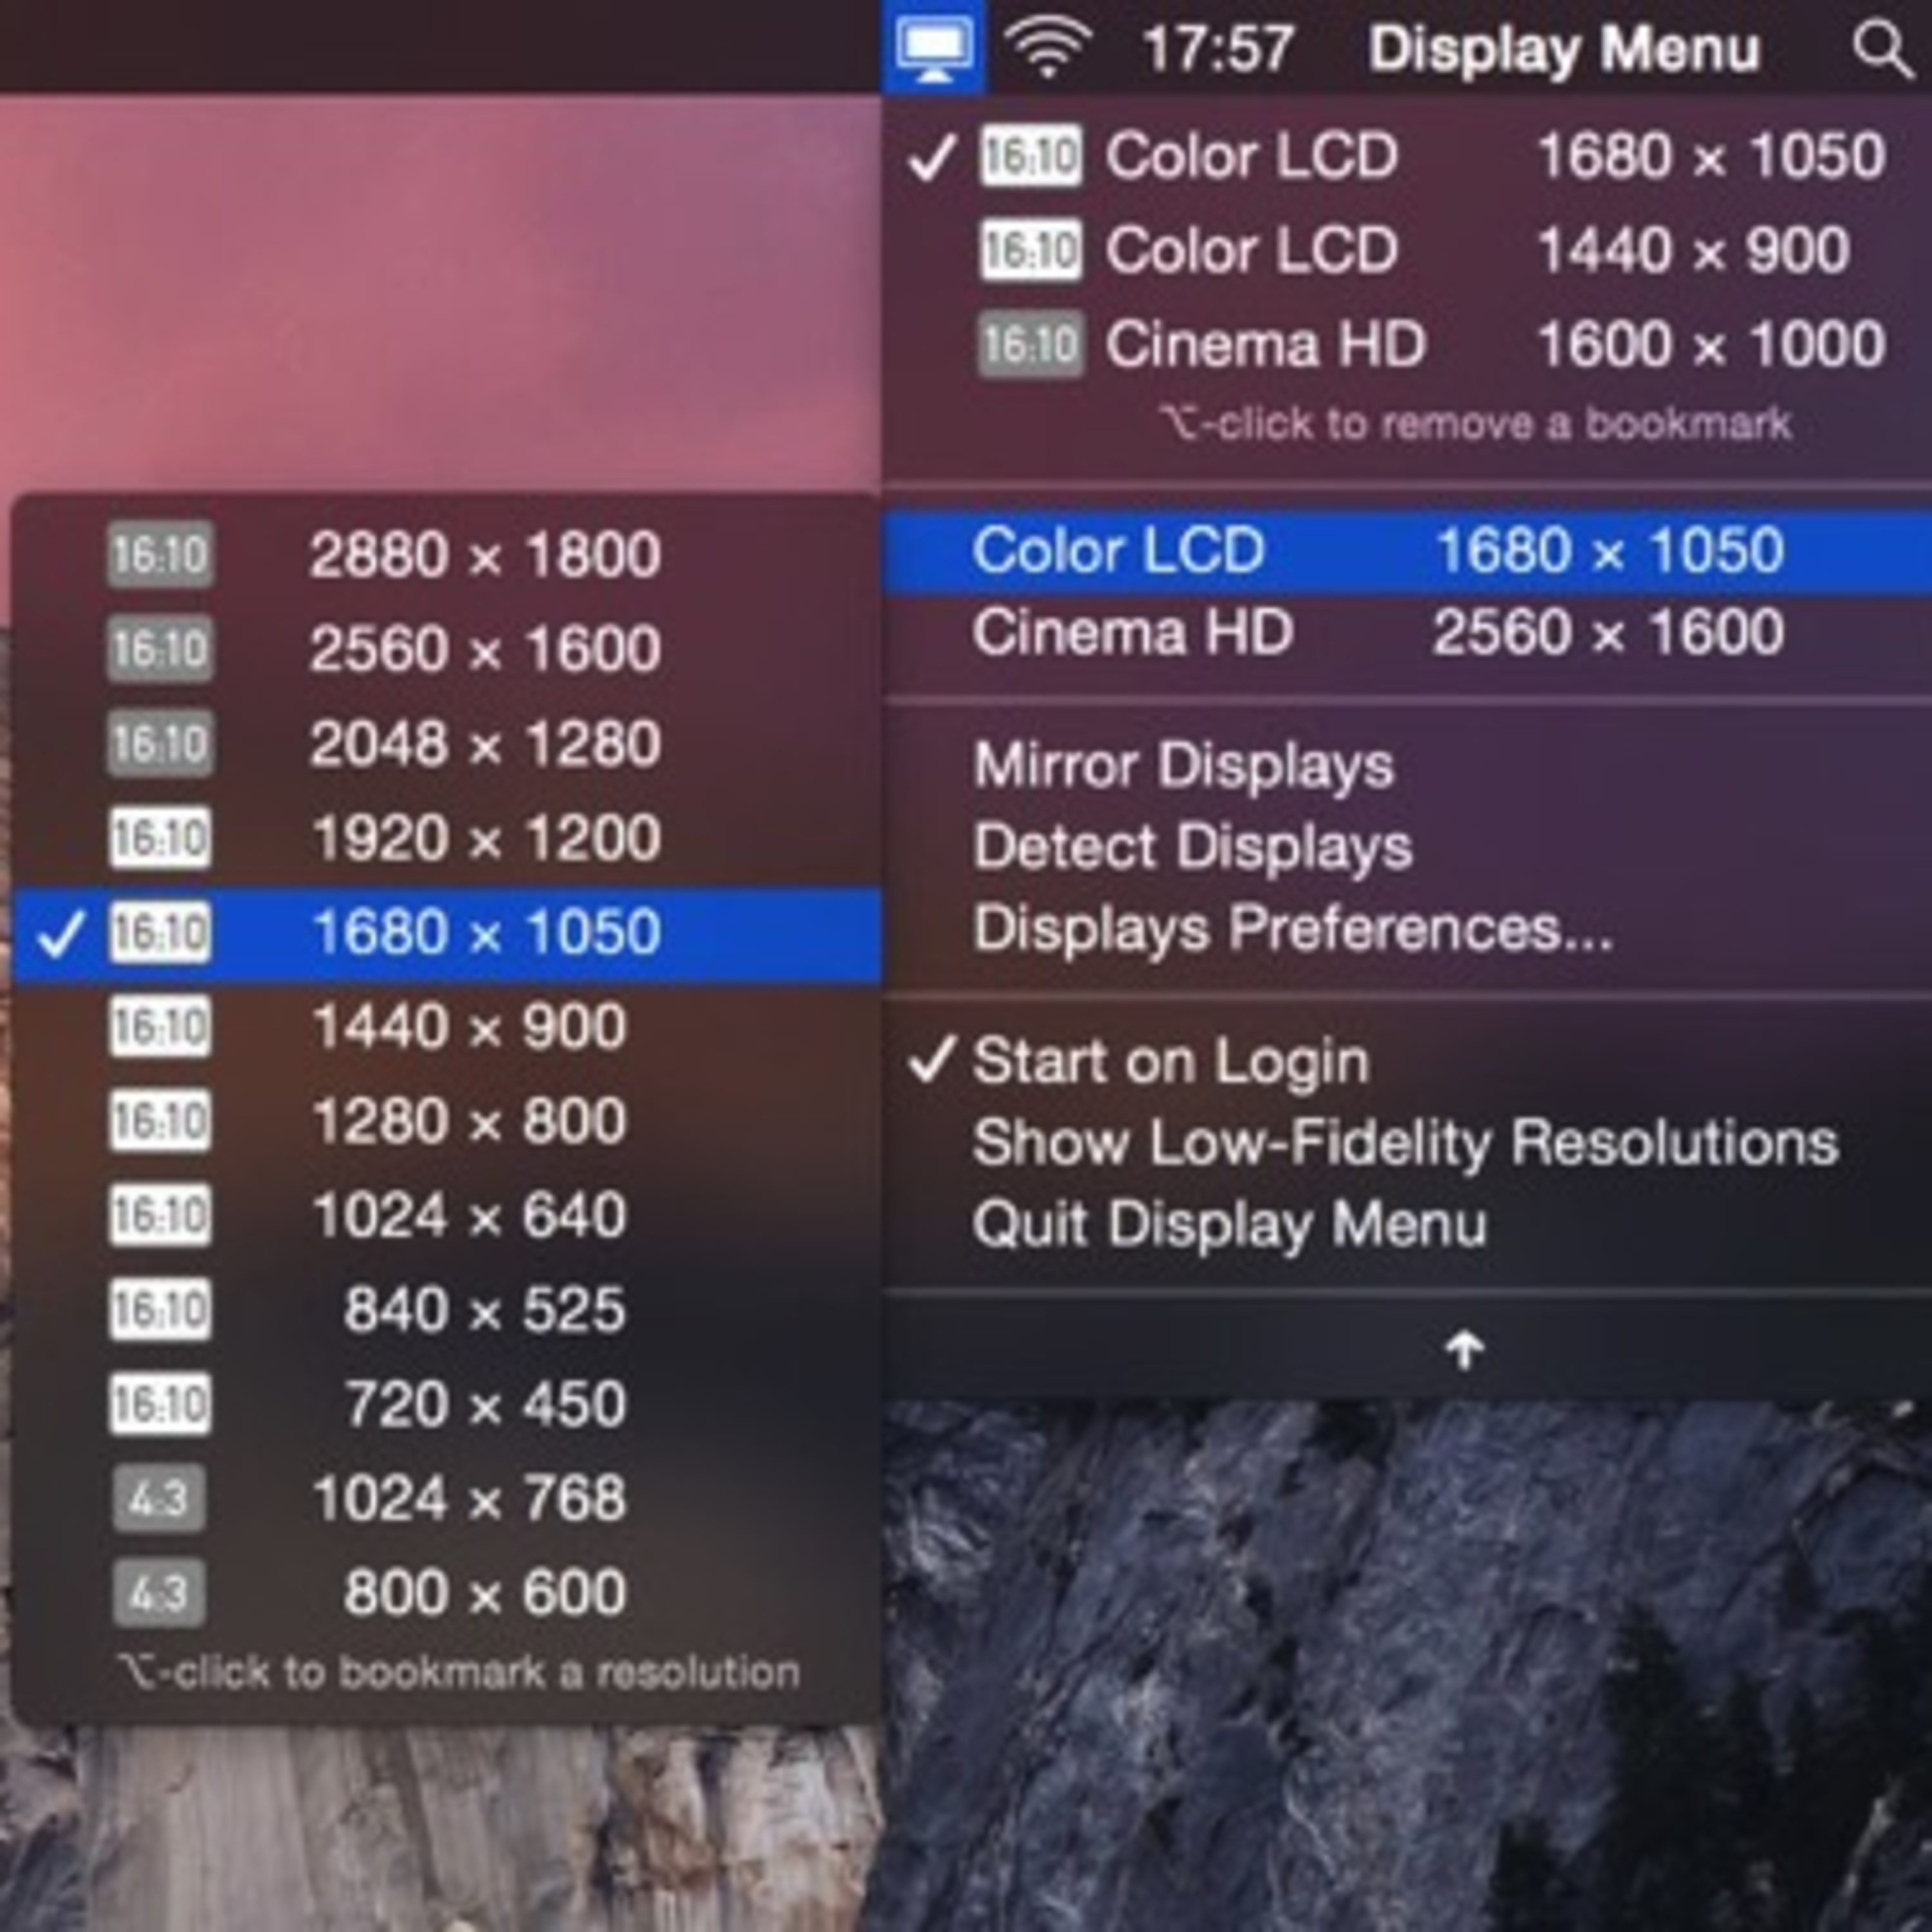Click Detect Displays
This screenshot has width=1932, height=1932.
point(1192,848)
